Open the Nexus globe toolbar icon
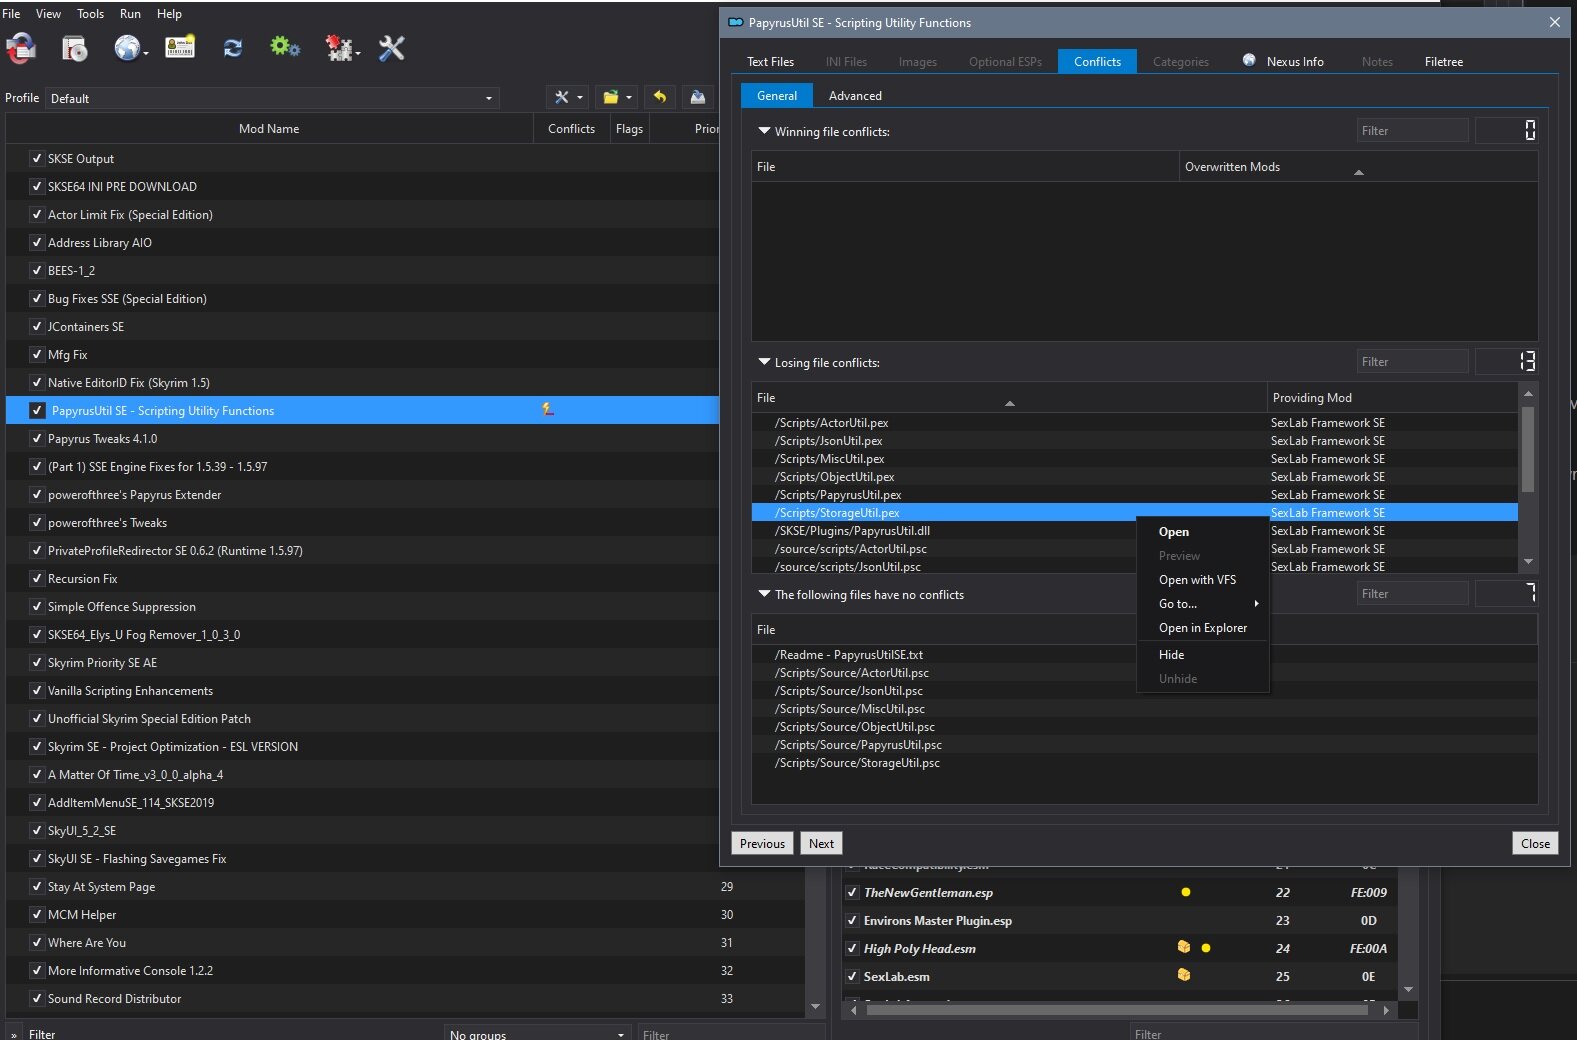The height and width of the screenshot is (1040, 1577). click(x=128, y=47)
